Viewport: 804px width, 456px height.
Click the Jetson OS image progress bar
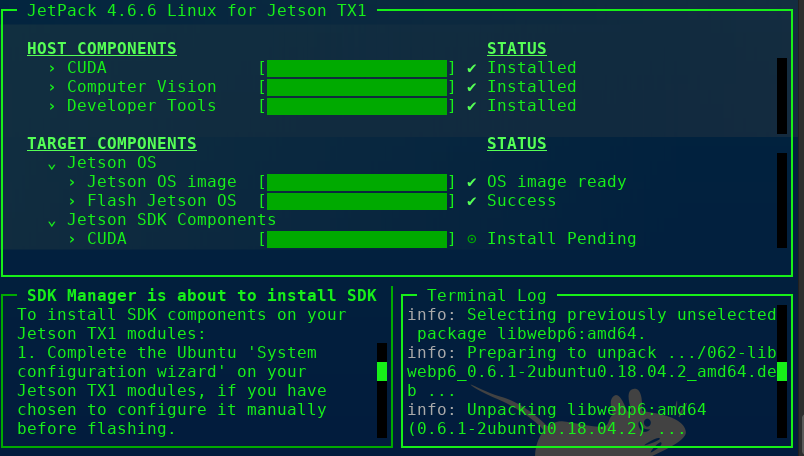point(356,182)
